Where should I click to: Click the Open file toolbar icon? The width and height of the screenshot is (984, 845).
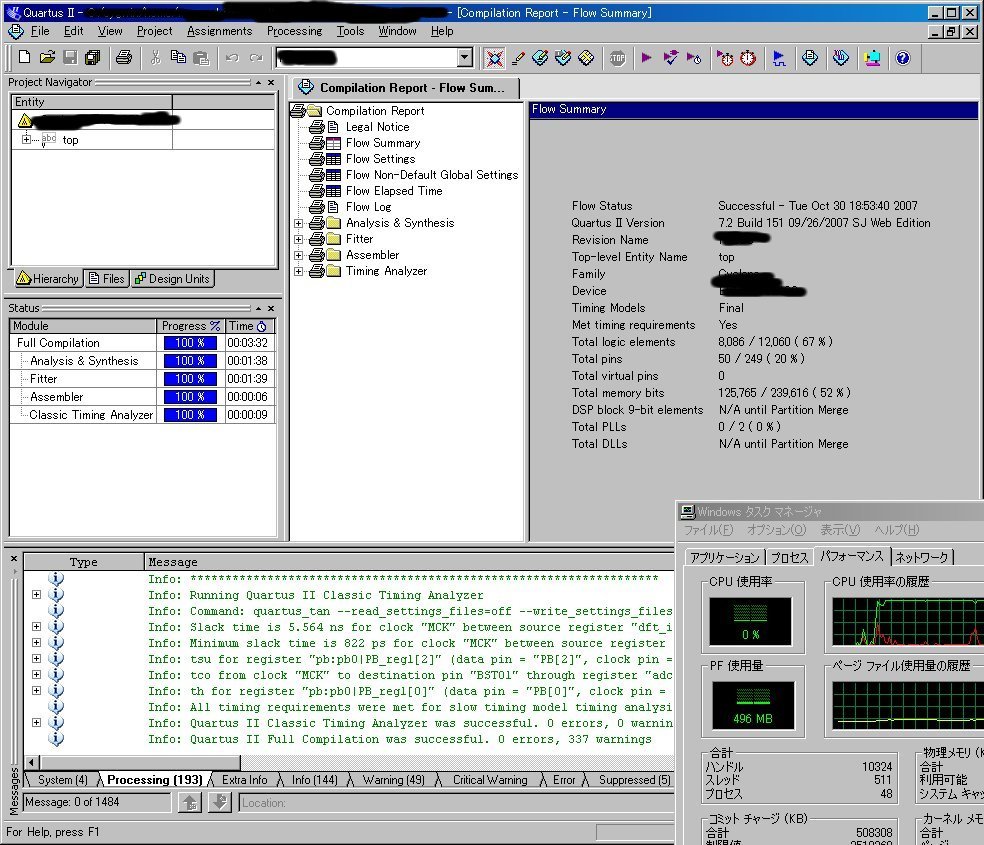coord(47,58)
